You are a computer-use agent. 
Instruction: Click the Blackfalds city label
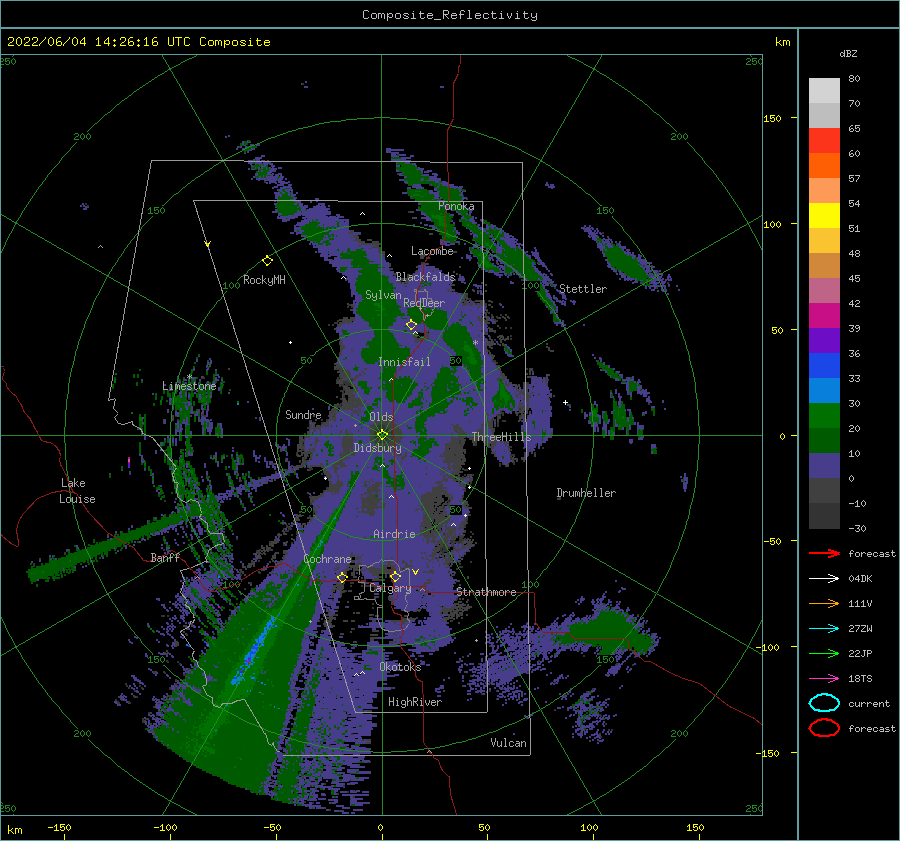425,277
